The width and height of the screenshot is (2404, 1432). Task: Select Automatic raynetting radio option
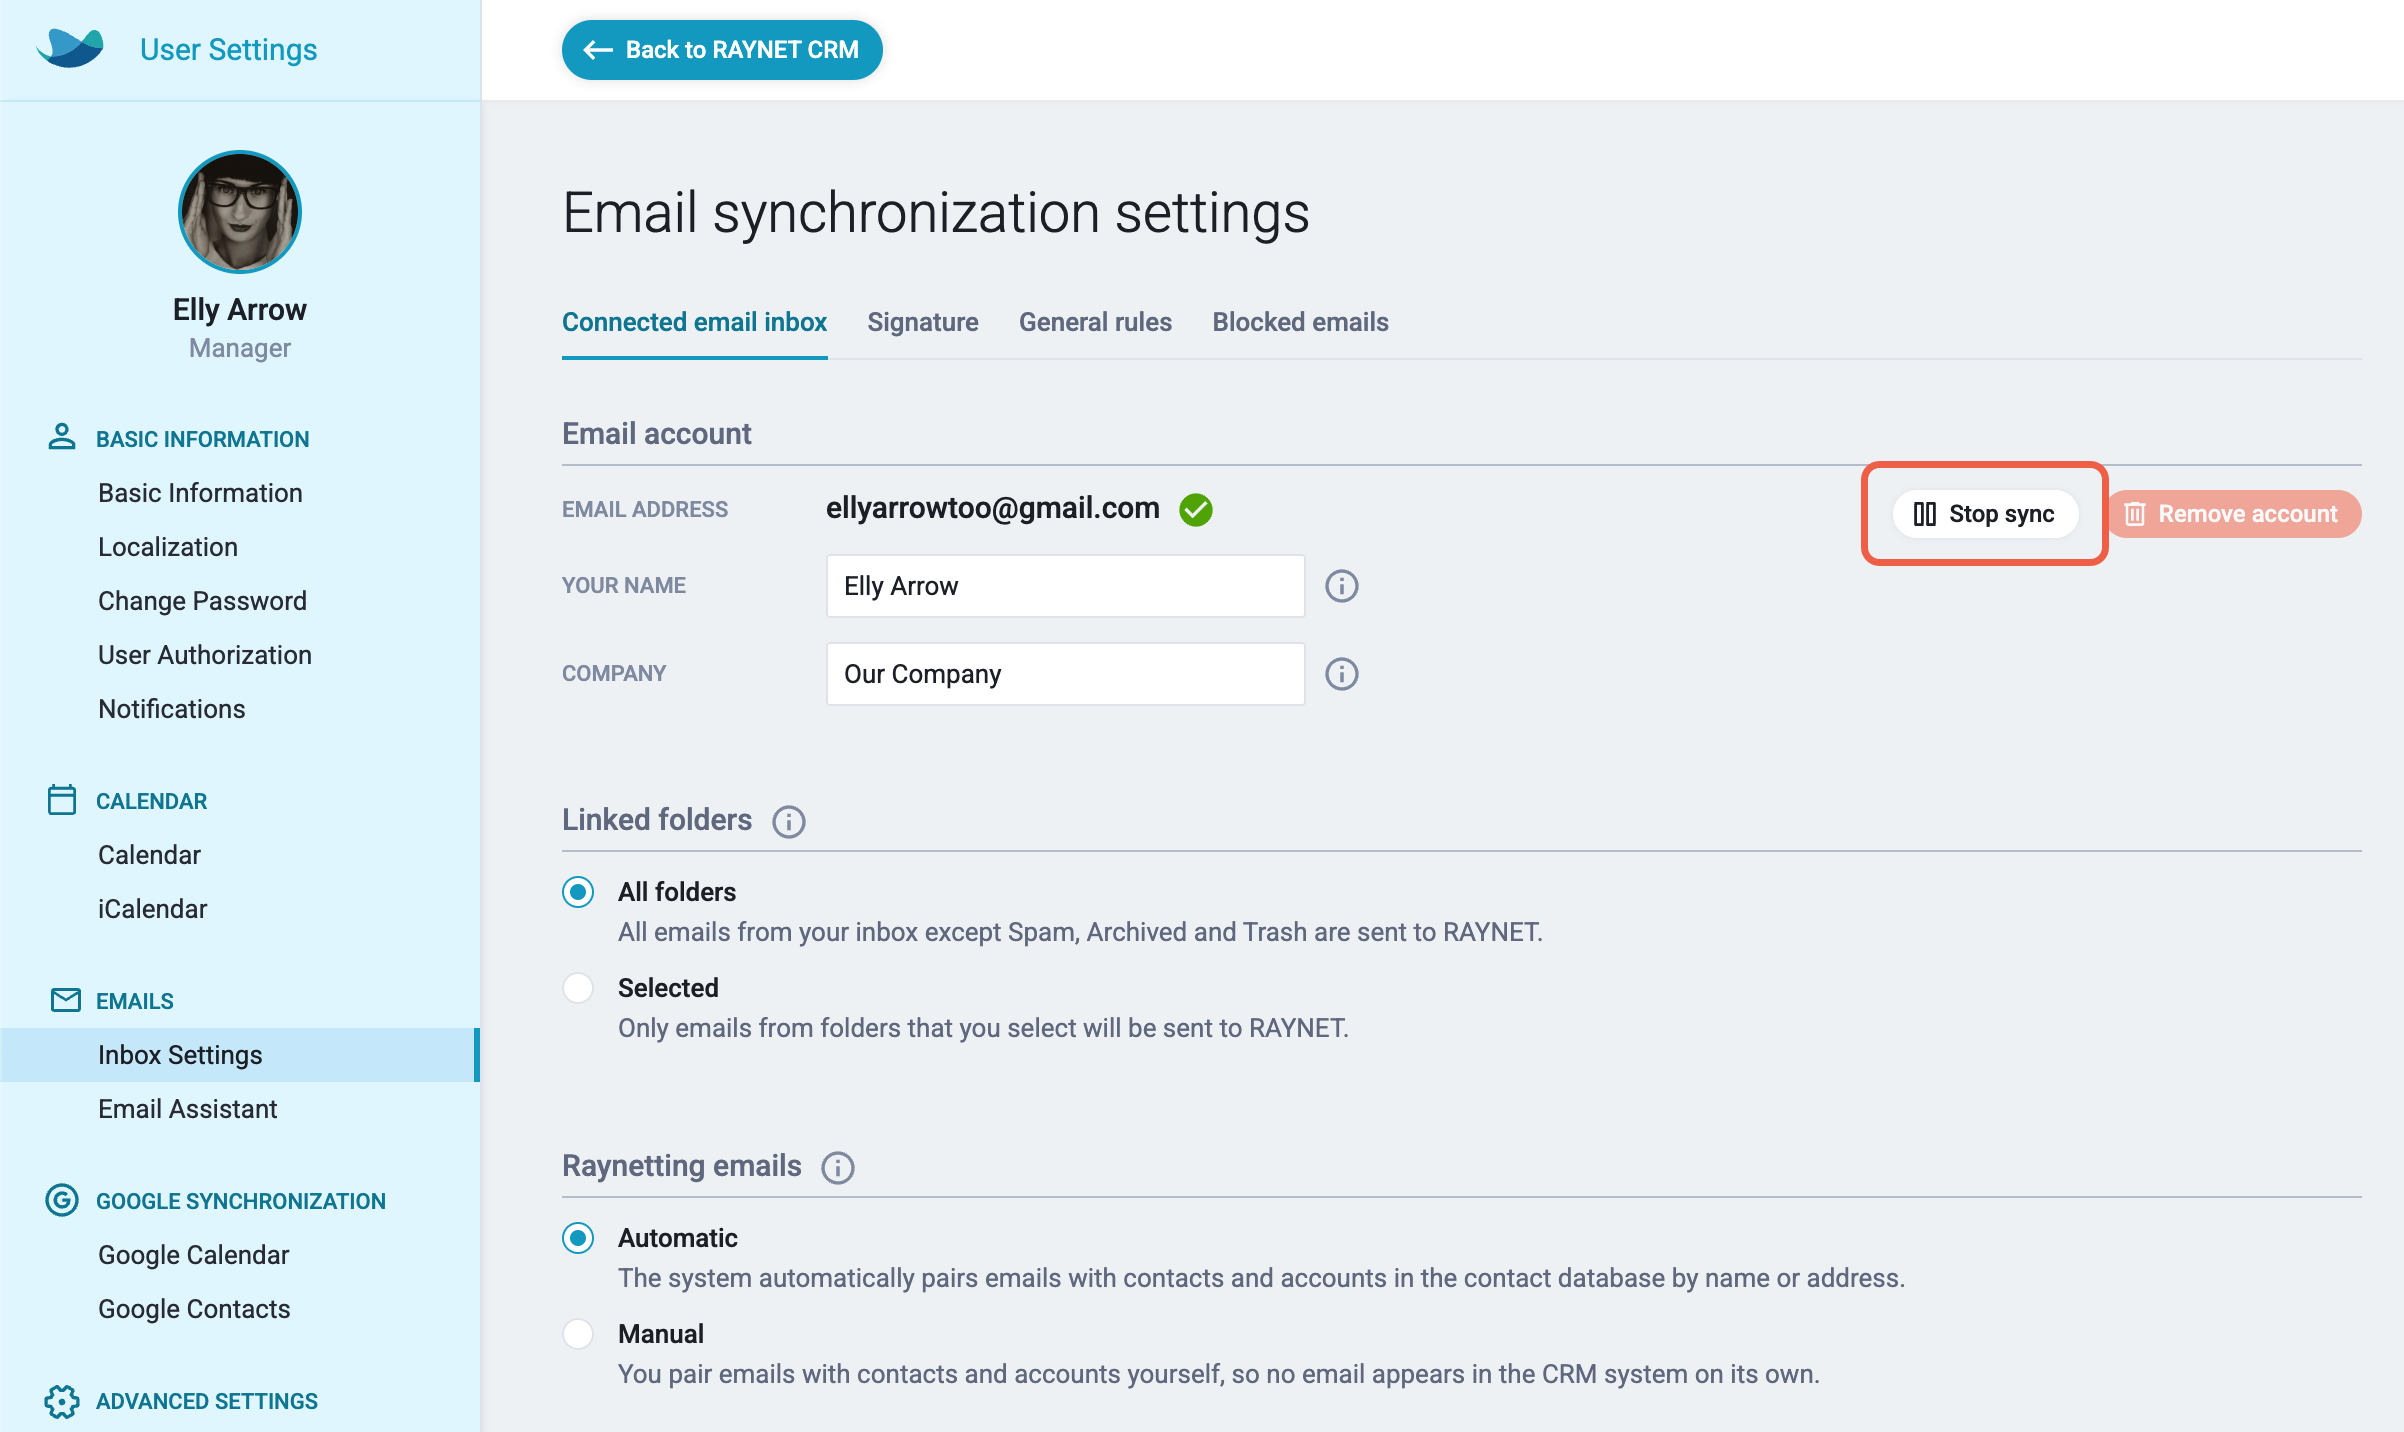[x=578, y=1238]
